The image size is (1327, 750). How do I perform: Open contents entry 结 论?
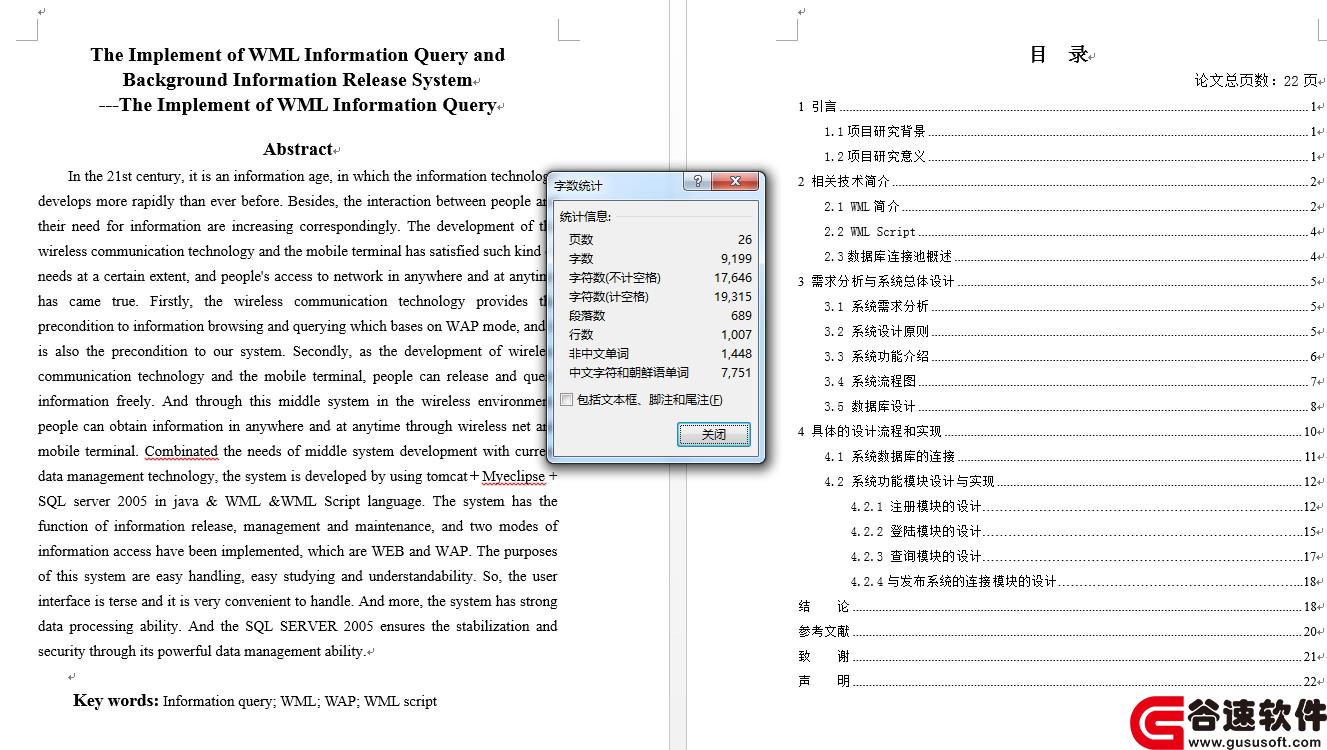[x=1058, y=606]
